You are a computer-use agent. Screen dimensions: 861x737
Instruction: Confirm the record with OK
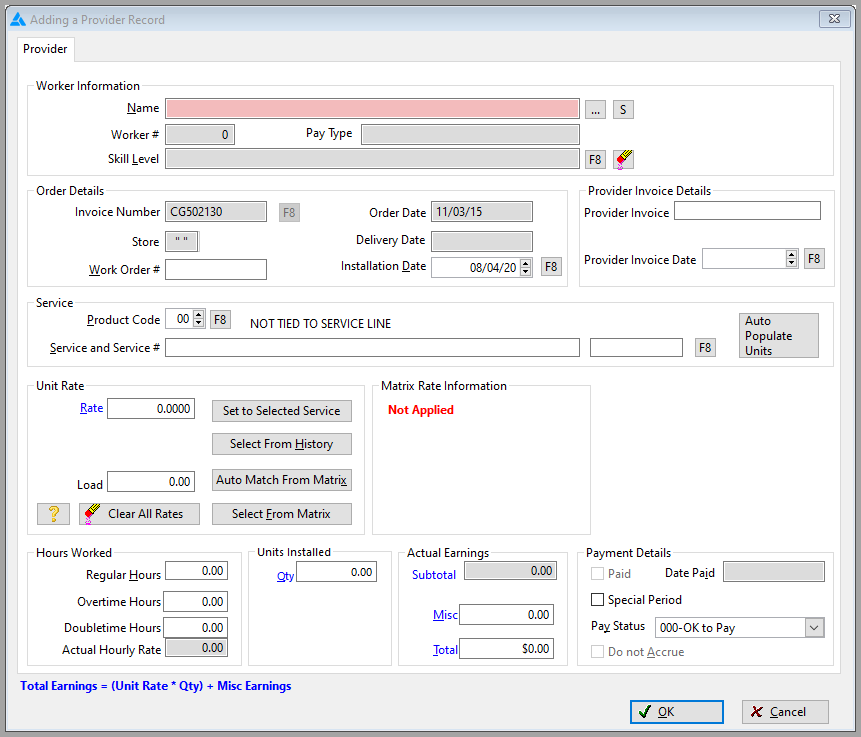pos(676,712)
